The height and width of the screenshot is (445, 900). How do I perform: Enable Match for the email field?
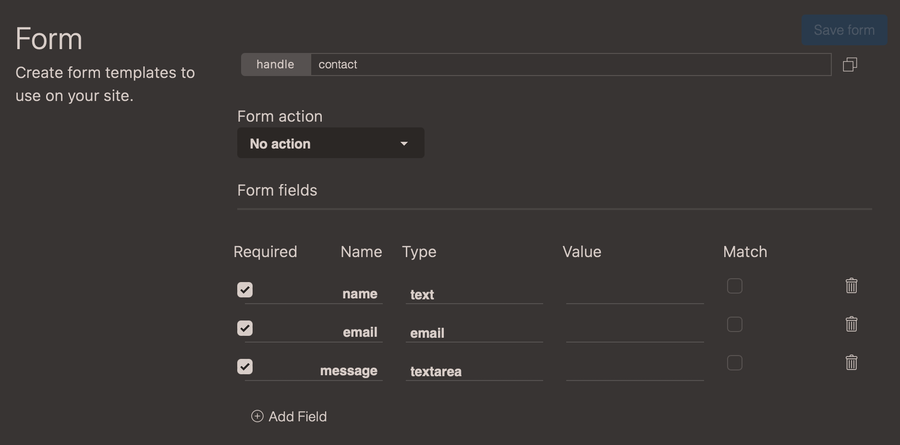coord(734,324)
